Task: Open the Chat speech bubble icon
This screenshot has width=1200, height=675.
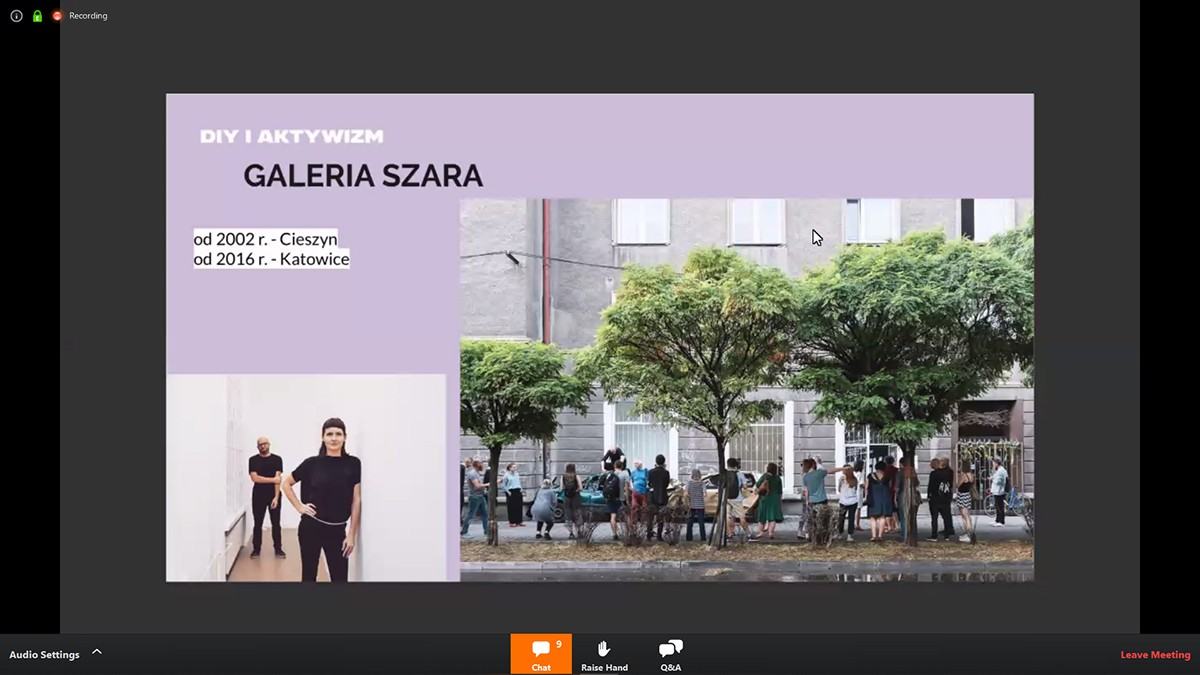Action: [x=540, y=649]
